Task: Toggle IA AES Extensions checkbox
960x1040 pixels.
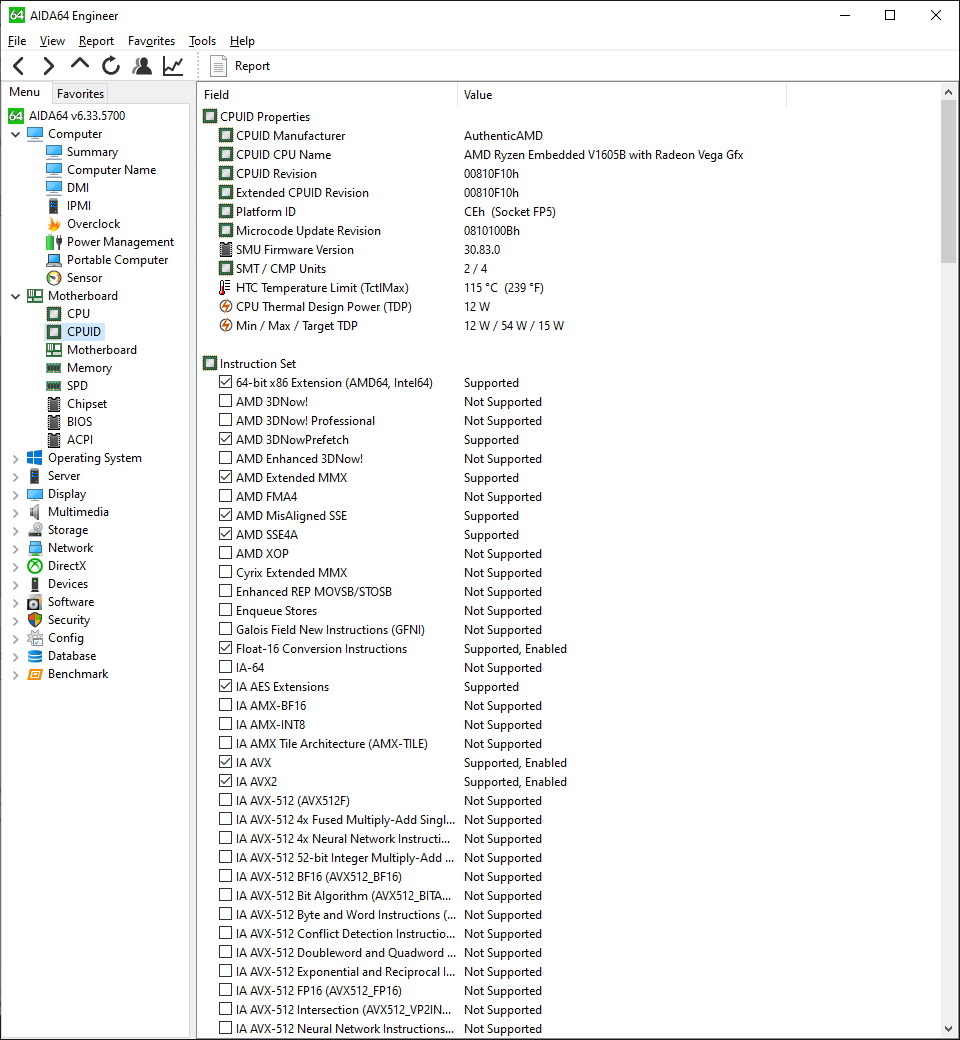Action: [226, 686]
